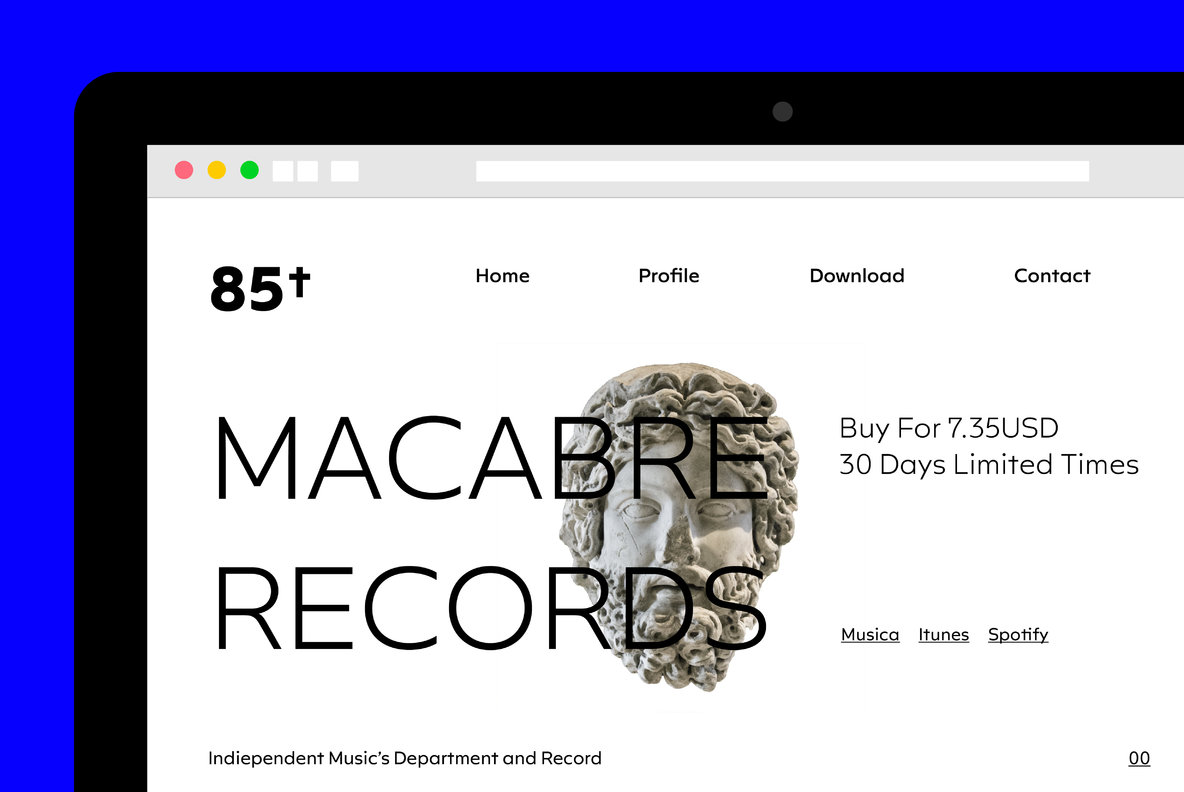
Task: Follow the Musica link
Action: 870,634
